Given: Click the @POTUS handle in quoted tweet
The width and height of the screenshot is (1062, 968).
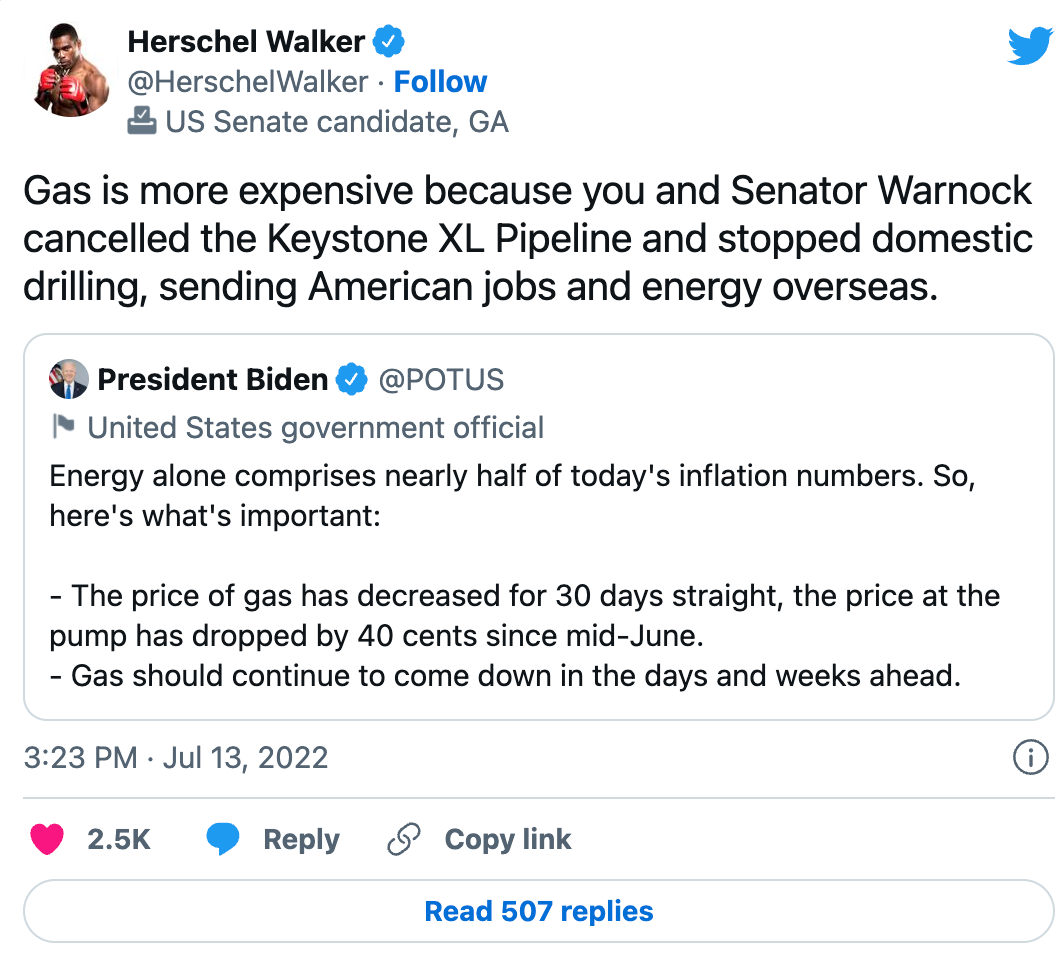Looking at the screenshot, I should 441,380.
